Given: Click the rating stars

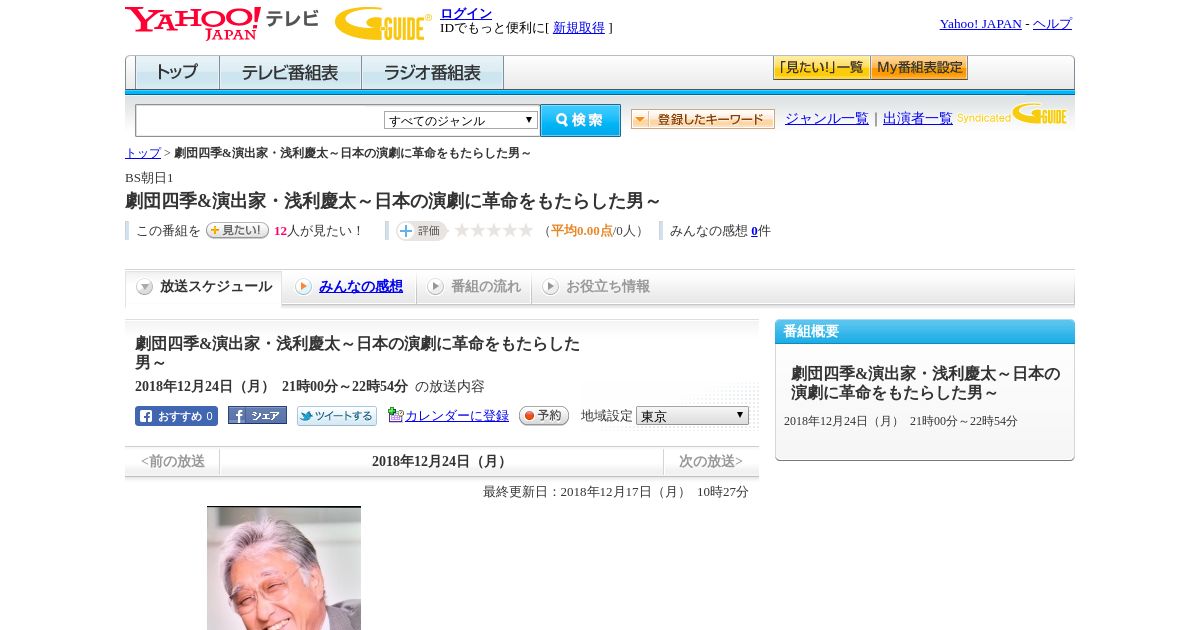Looking at the screenshot, I should point(494,231).
